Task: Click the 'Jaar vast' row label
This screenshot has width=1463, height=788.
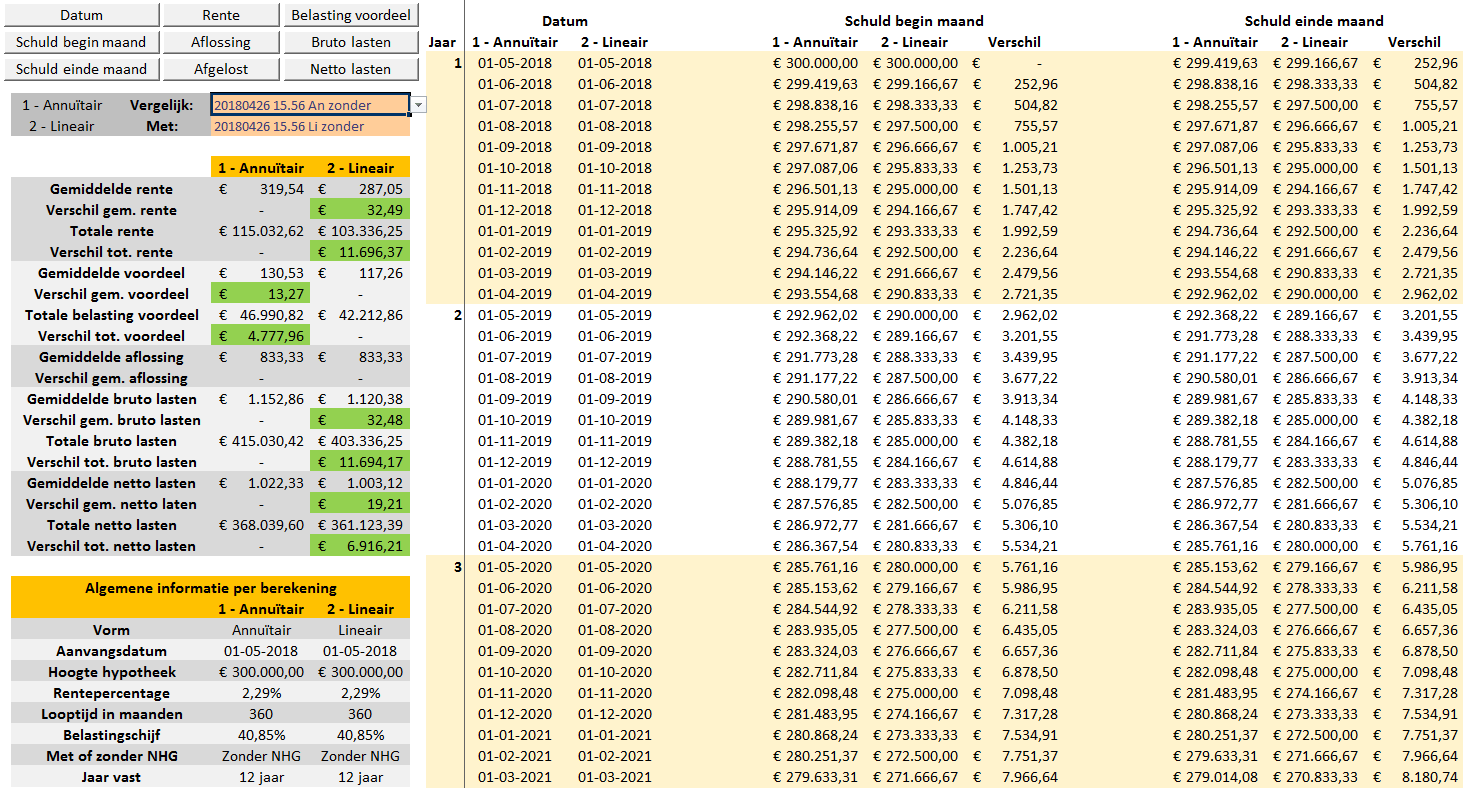Action: tap(111, 777)
